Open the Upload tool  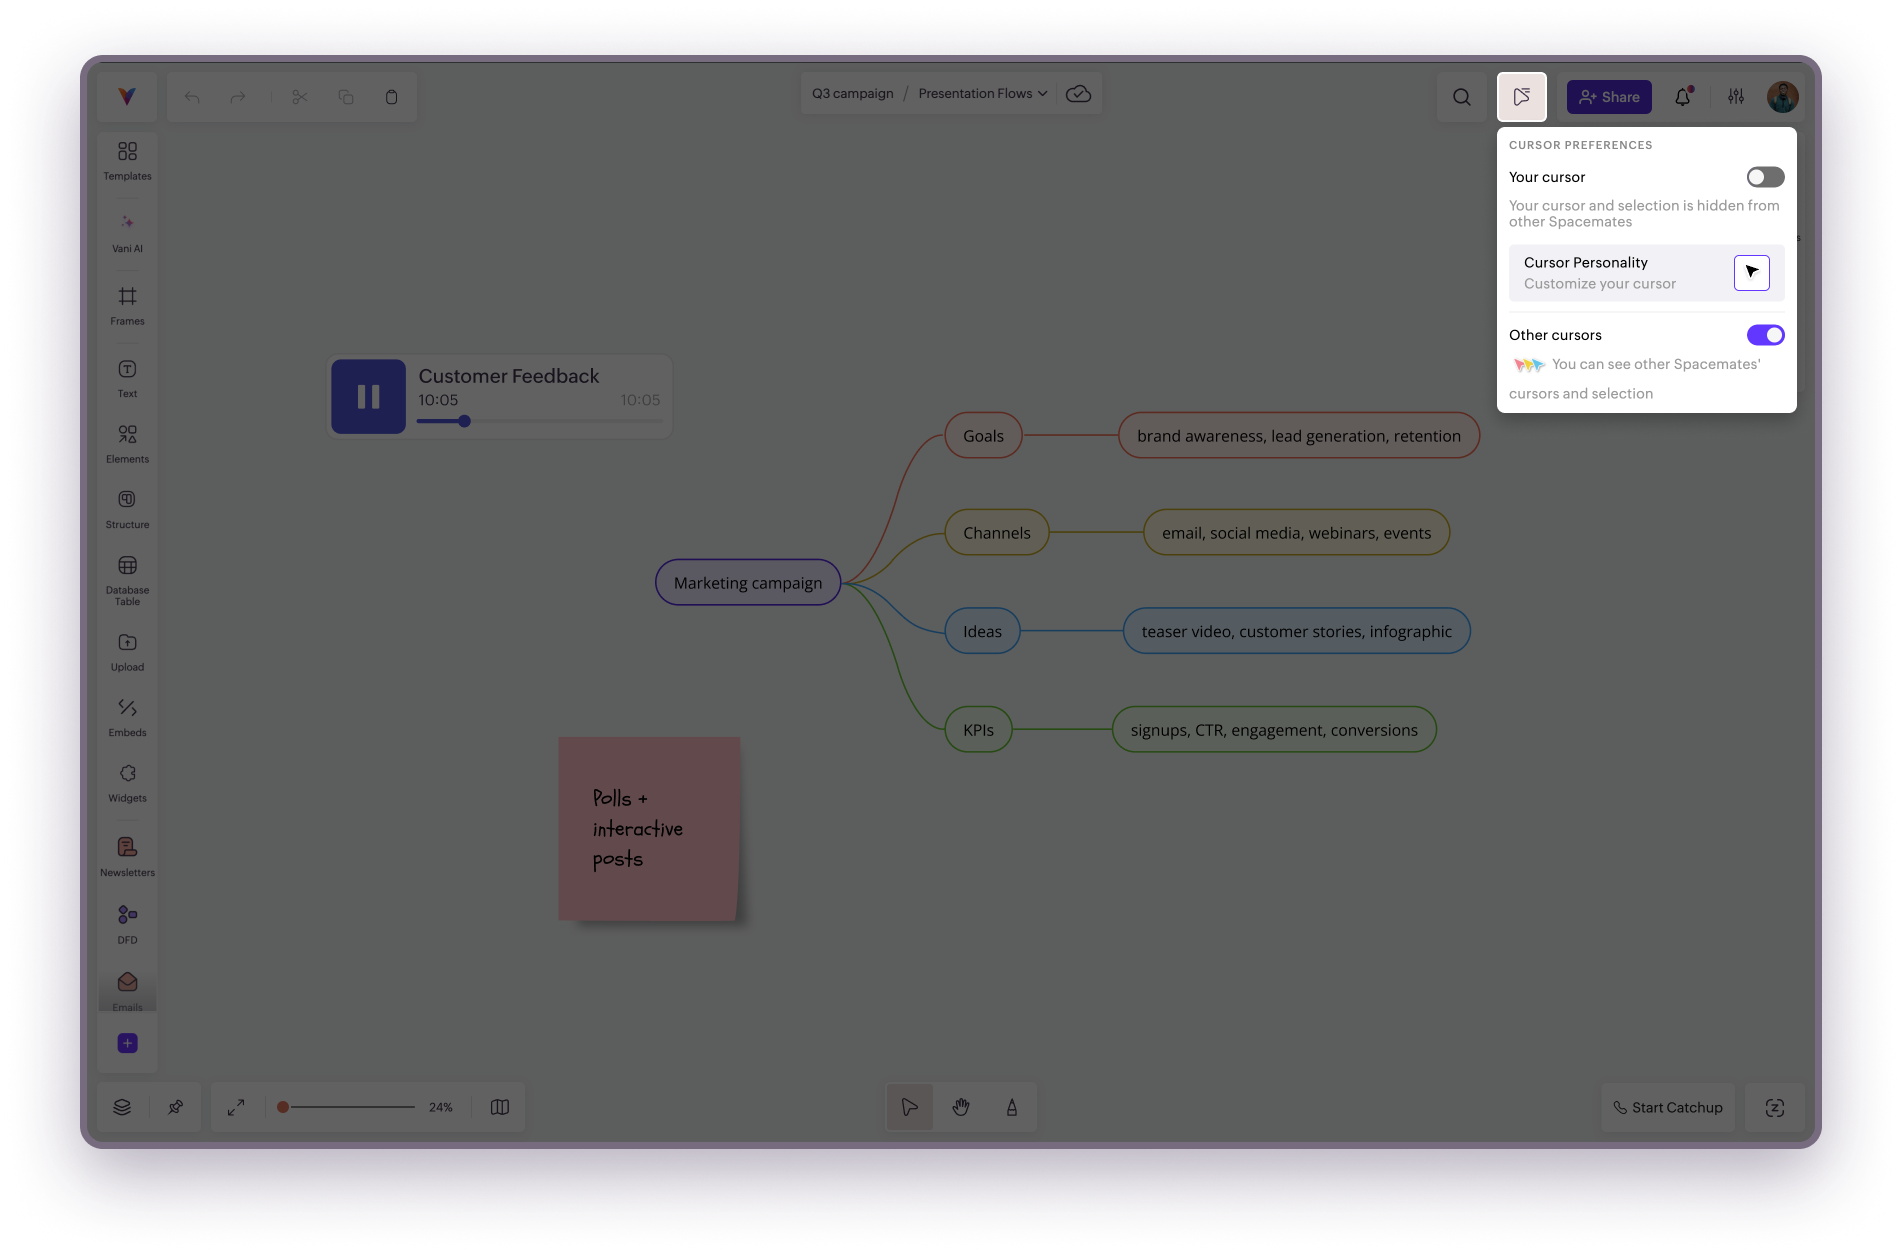(x=127, y=652)
